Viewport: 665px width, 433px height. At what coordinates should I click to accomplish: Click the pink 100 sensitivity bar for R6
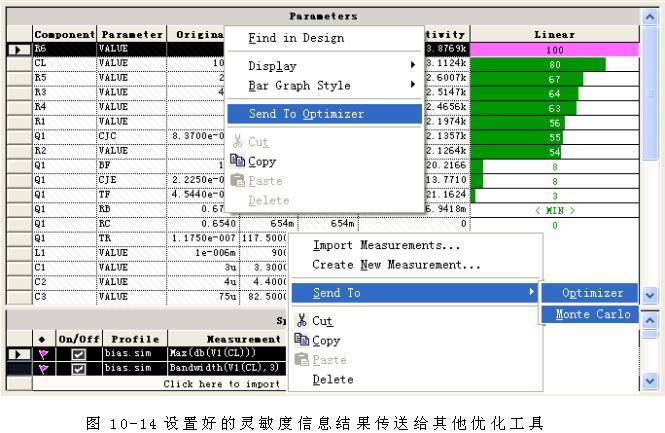(554, 49)
